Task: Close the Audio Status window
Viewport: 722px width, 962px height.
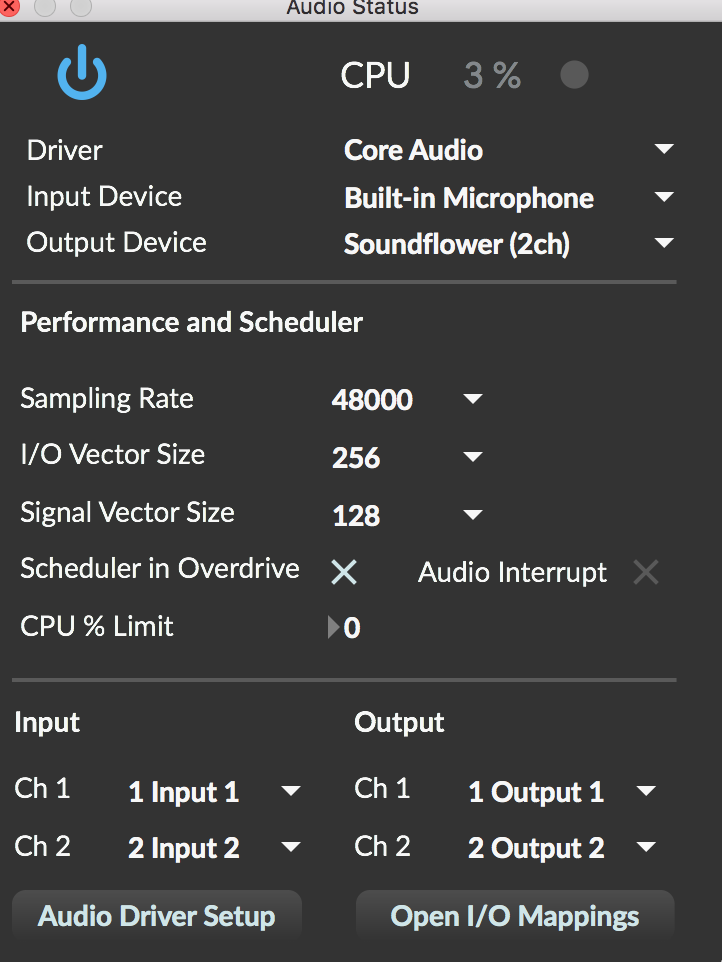Action: click(x=9, y=7)
